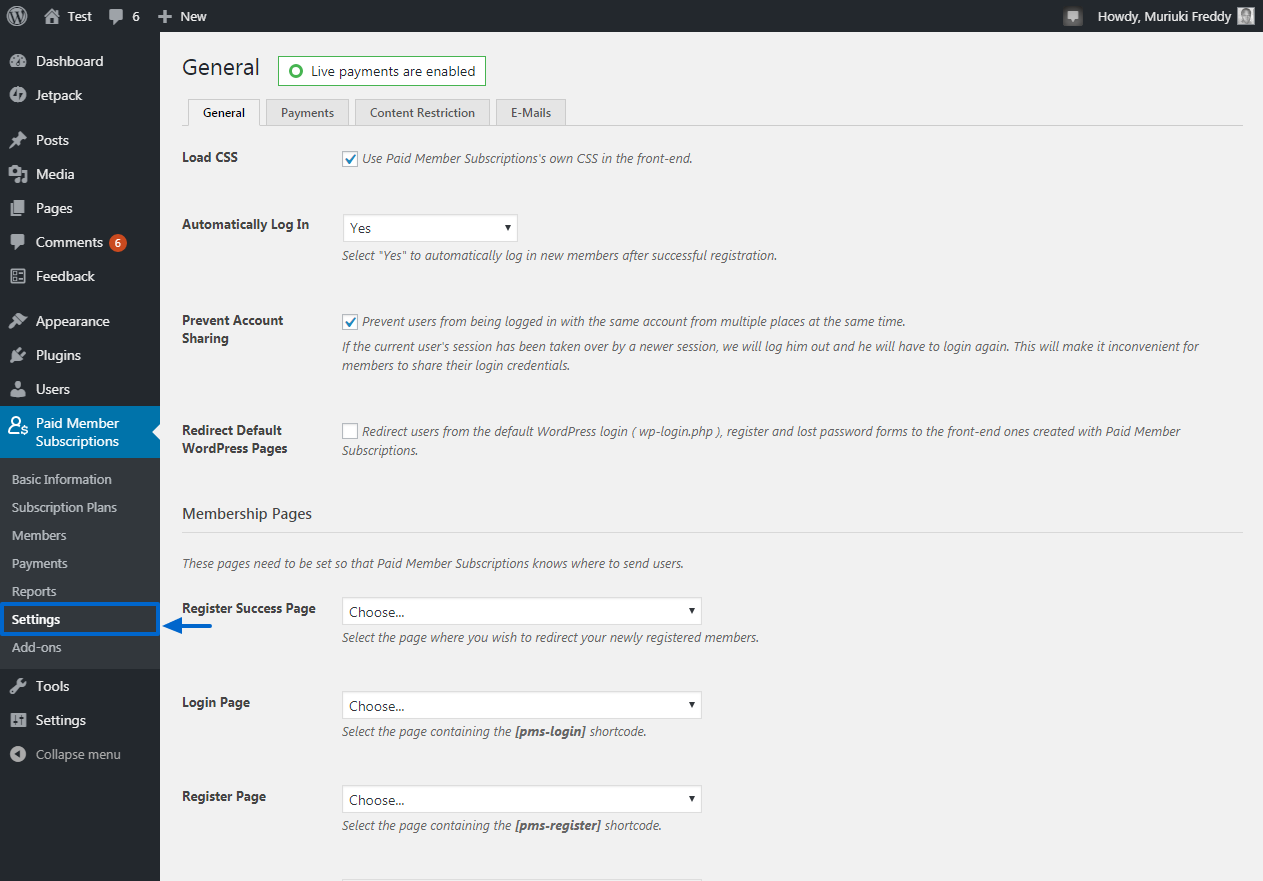Open the comments bubble icon in admin bar

pos(116,17)
